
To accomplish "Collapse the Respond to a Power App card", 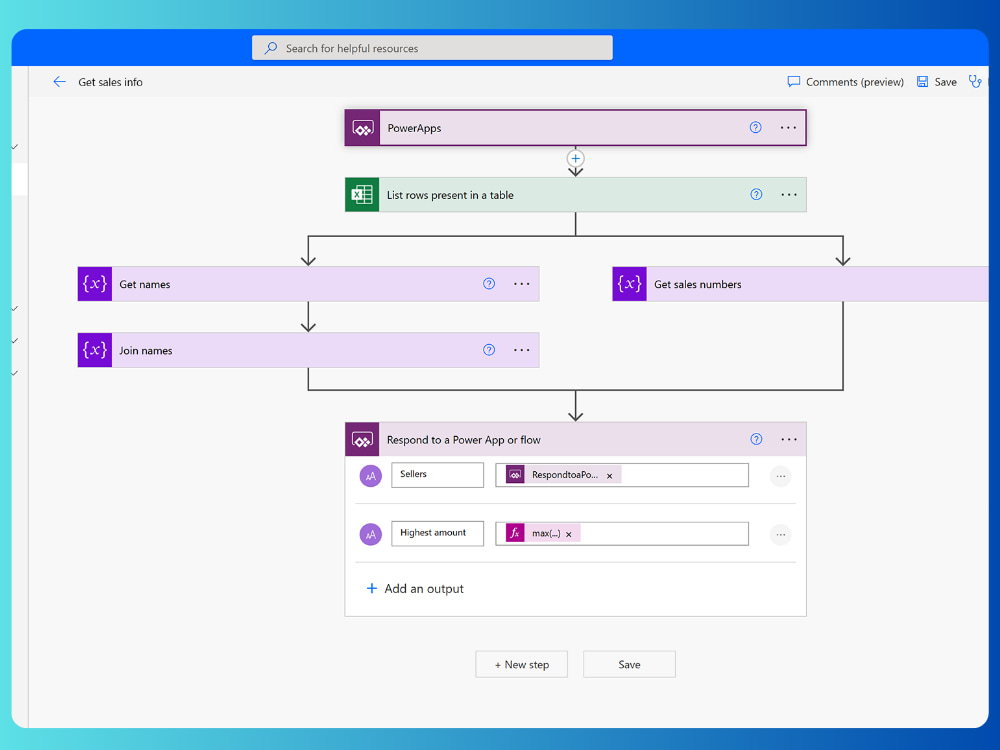I will [x=575, y=439].
